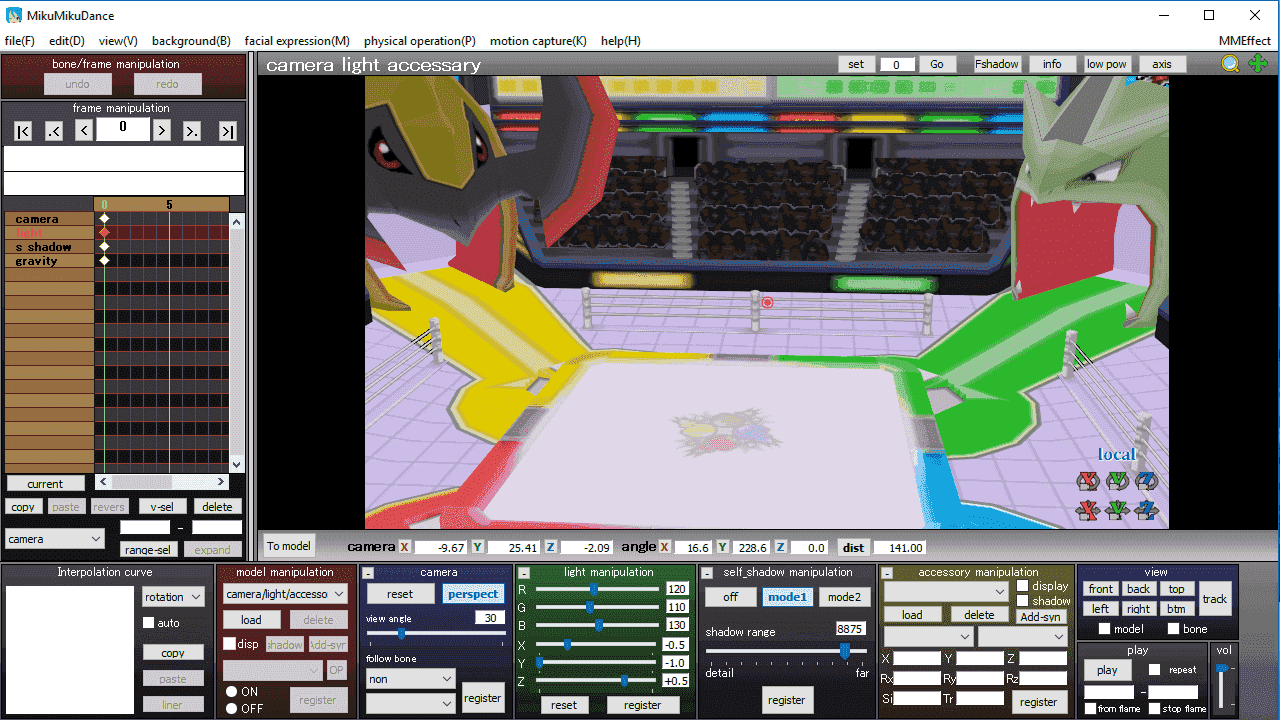This screenshot has height=720, width=1280.
Task: Click the red X move axis icon
Action: [1088, 511]
